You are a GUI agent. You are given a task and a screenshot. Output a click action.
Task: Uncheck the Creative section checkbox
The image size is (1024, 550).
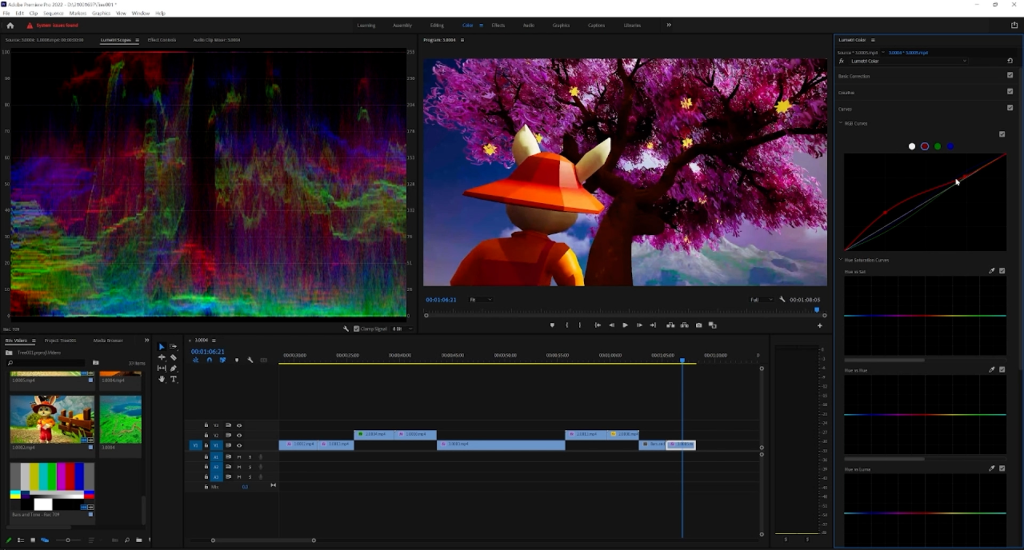pos(1010,91)
